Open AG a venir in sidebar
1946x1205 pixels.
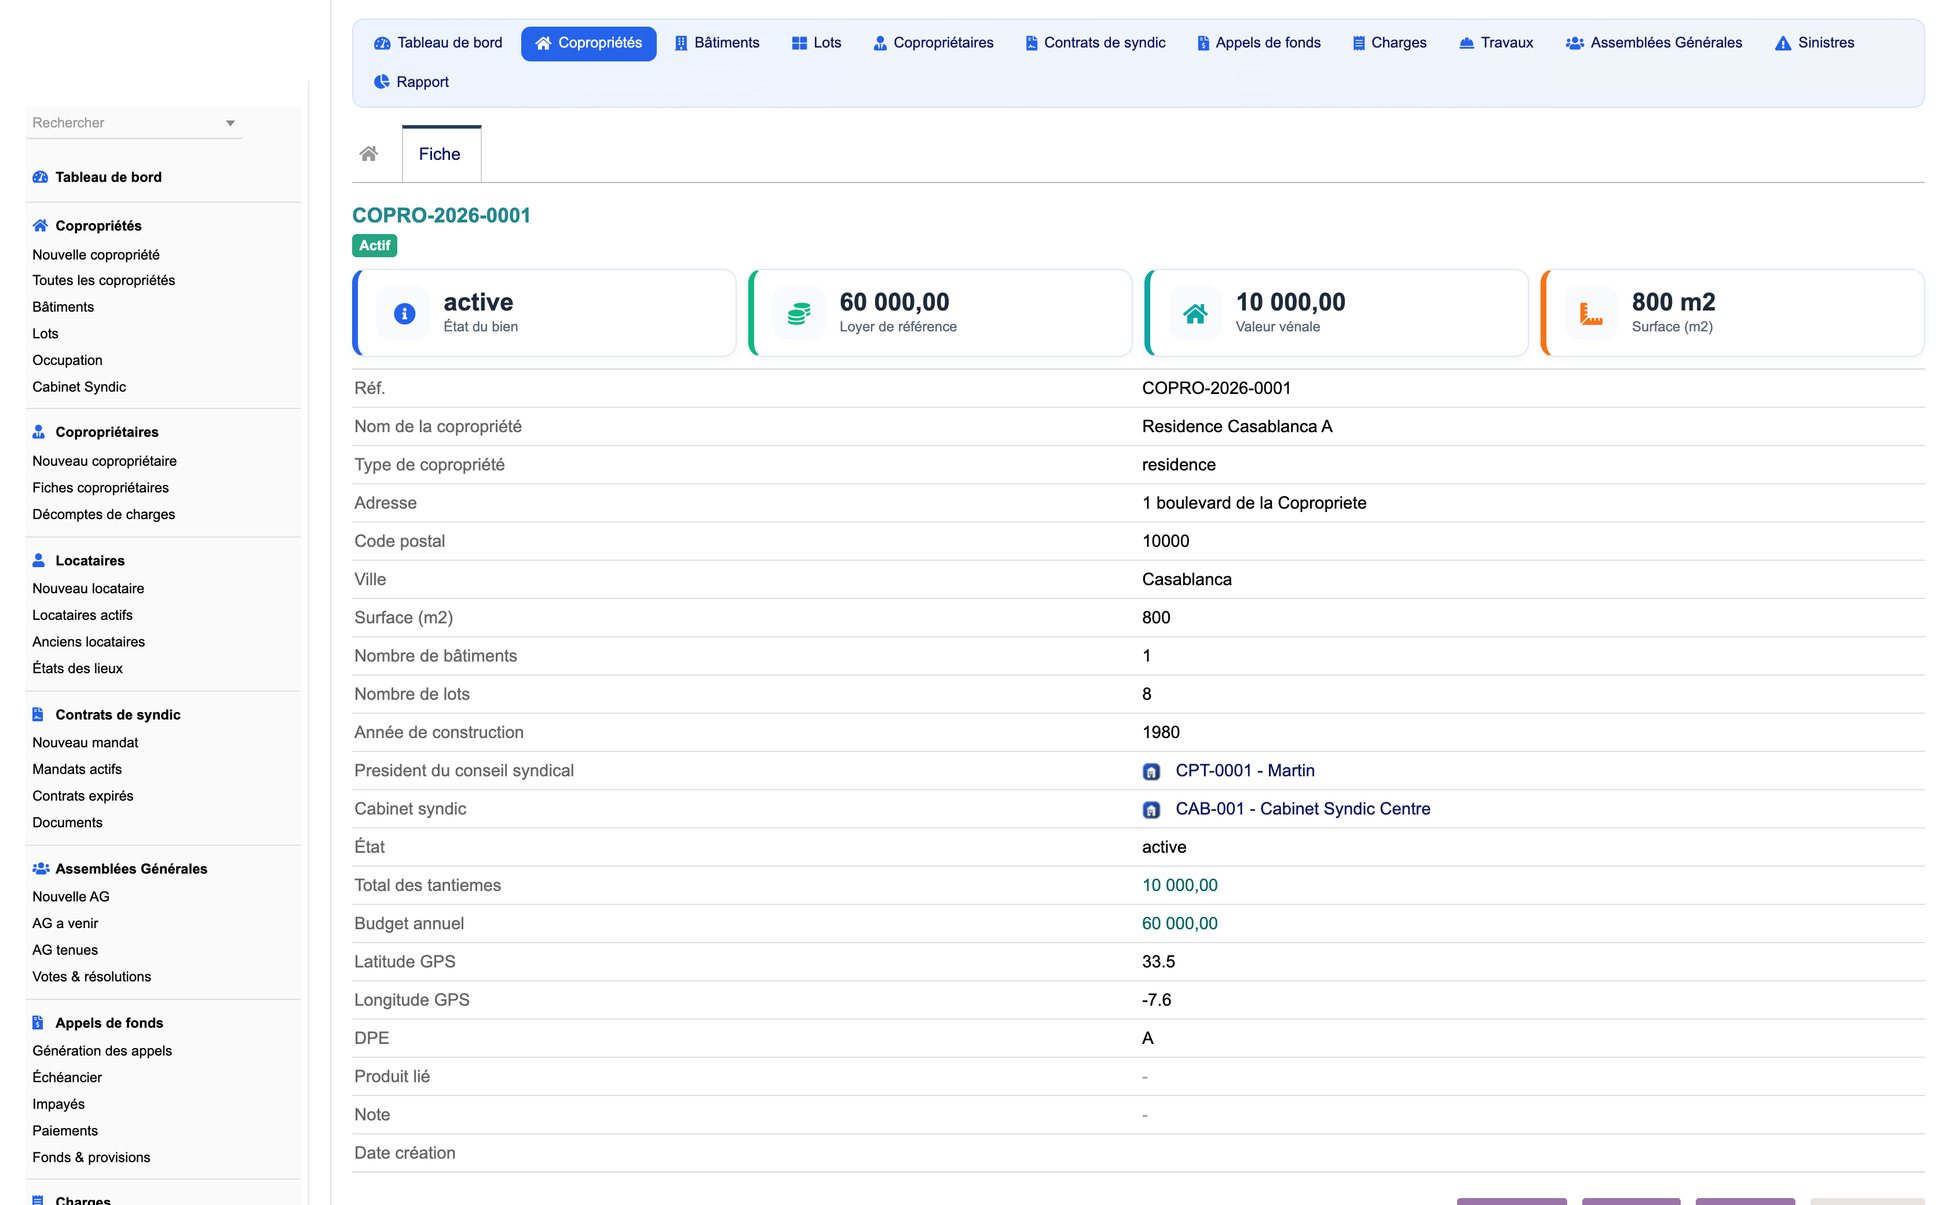[x=65, y=924]
